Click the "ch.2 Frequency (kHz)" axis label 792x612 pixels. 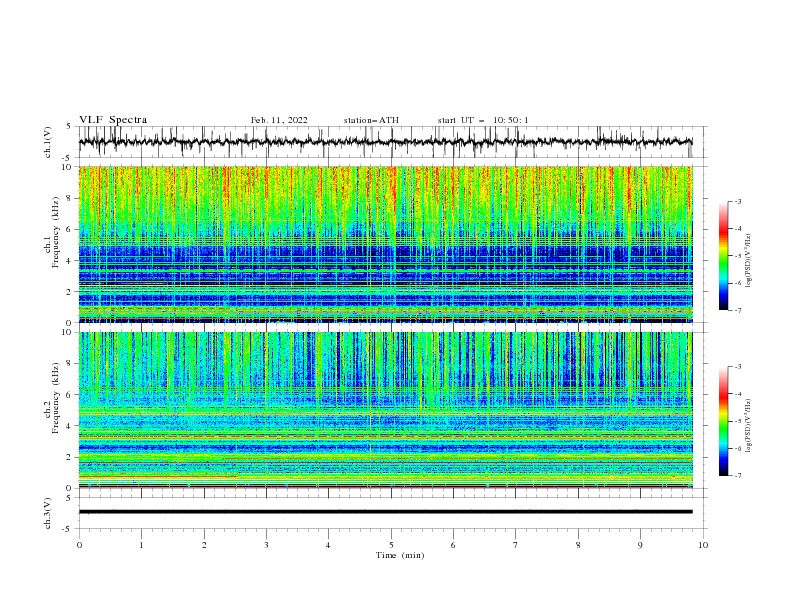53,398
